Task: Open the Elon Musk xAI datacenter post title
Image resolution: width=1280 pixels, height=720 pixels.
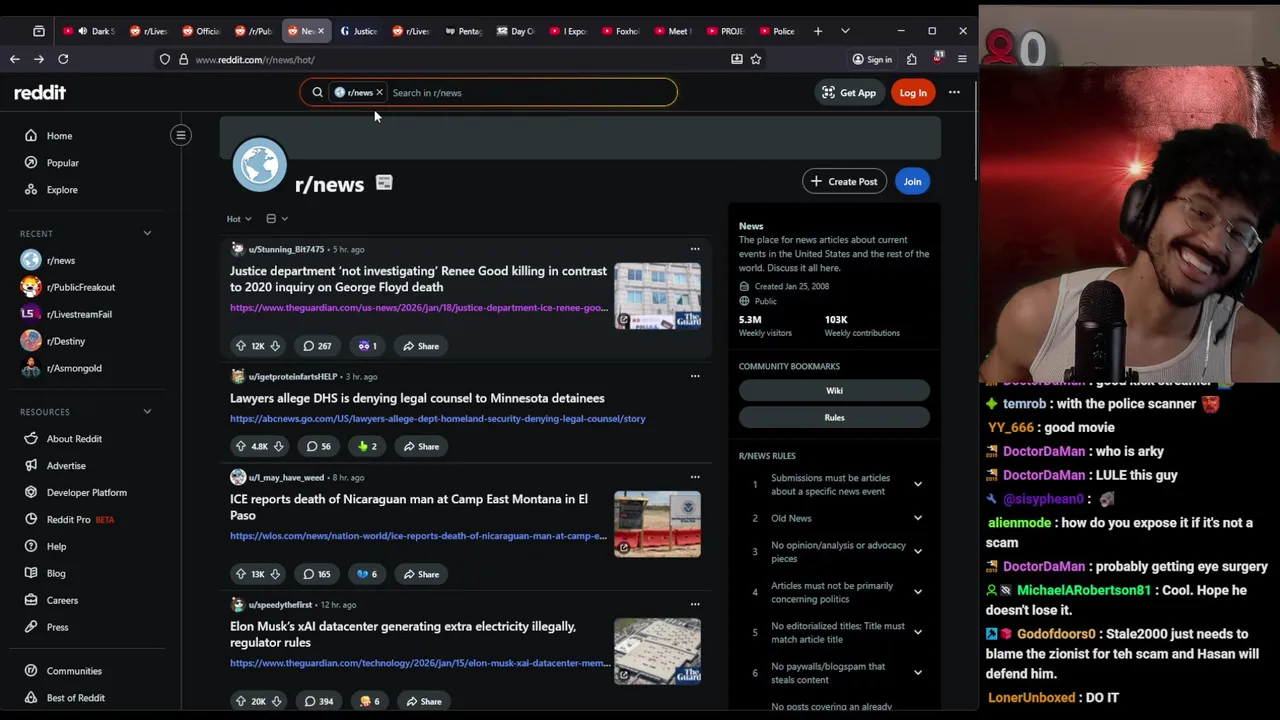Action: [x=403, y=635]
